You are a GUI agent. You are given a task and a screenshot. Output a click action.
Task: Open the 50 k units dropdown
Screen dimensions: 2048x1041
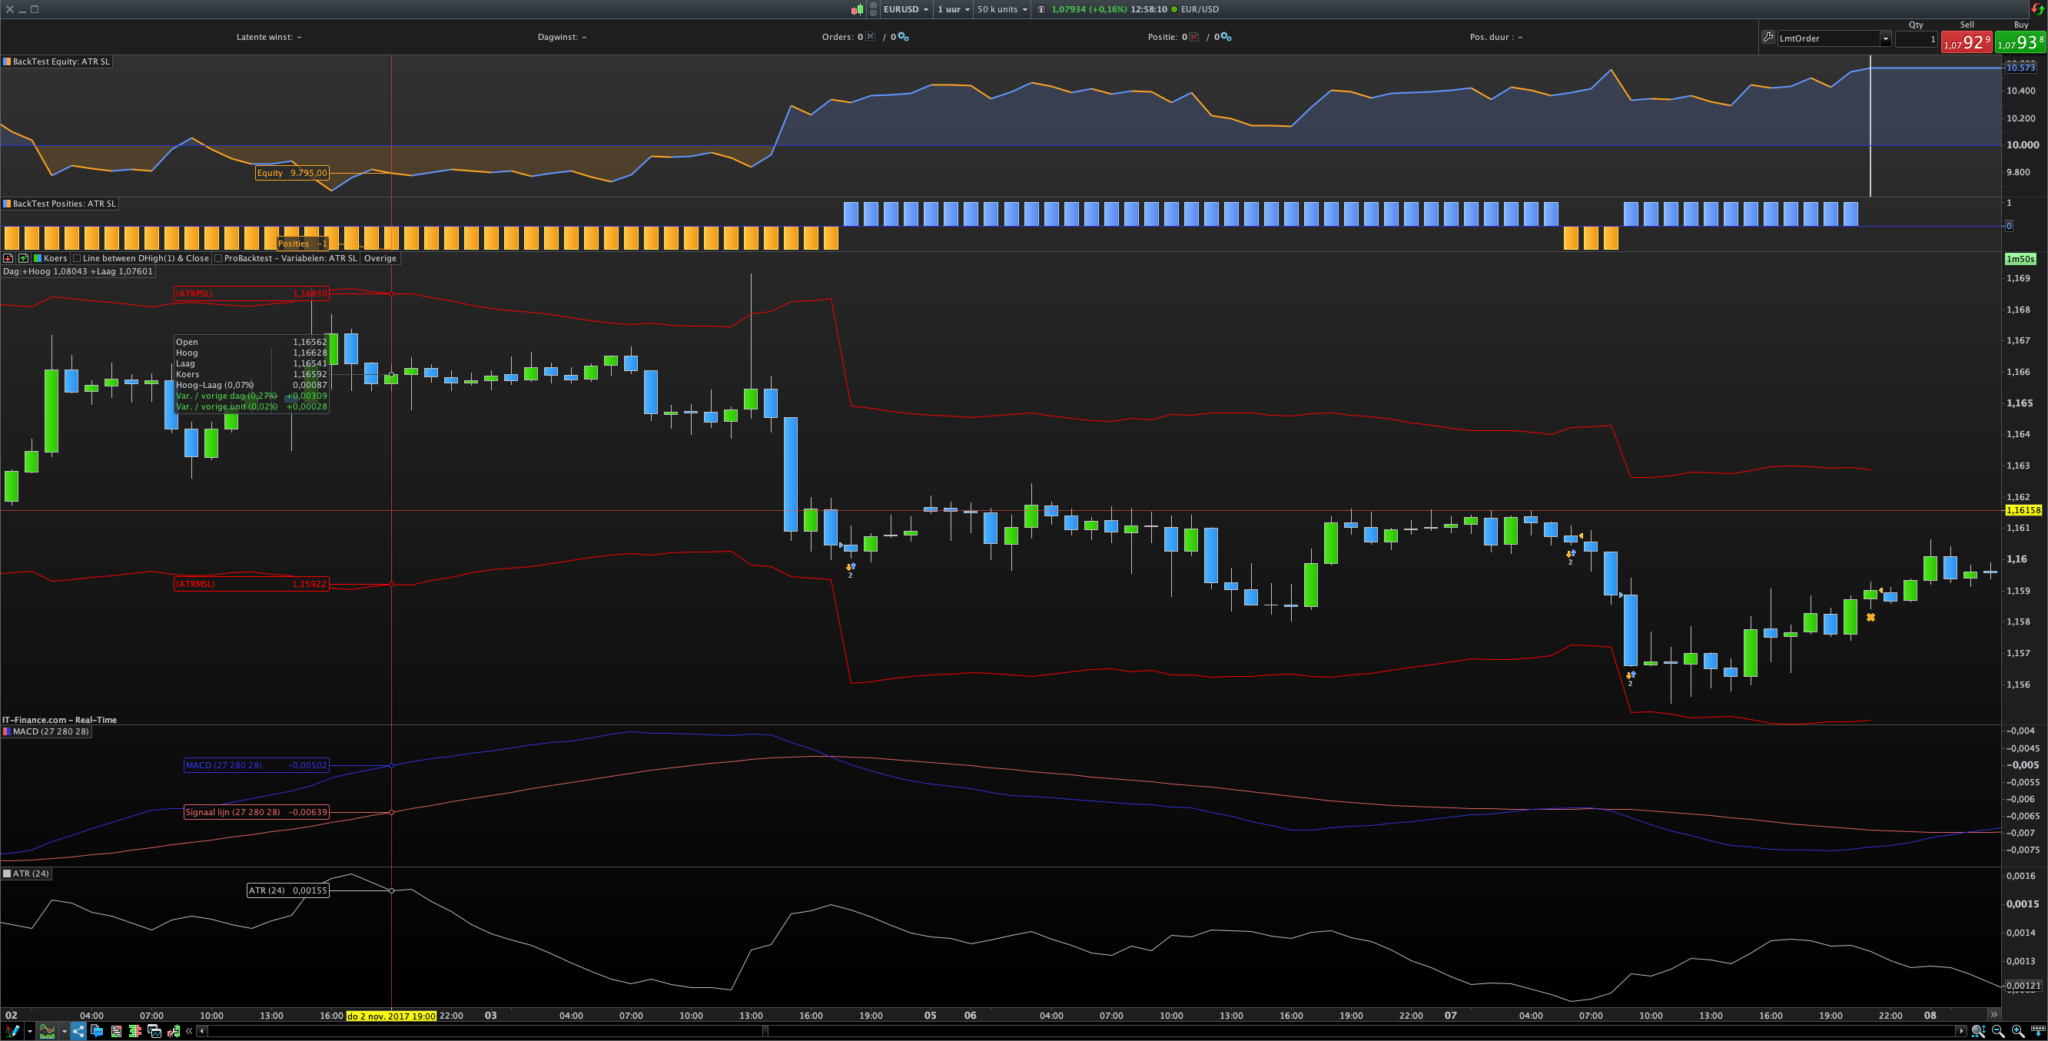[1003, 9]
